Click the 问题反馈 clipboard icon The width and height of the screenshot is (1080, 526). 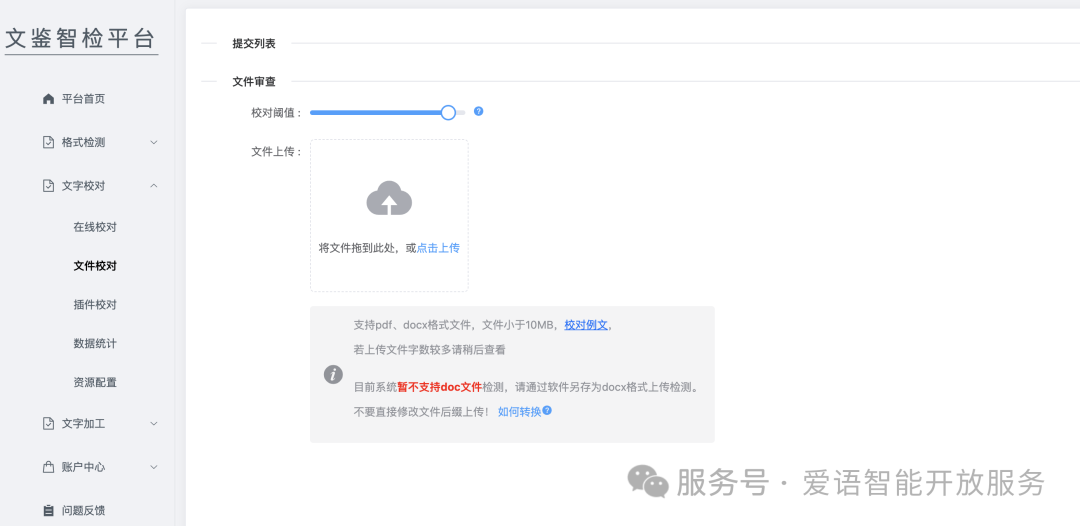[x=48, y=511]
